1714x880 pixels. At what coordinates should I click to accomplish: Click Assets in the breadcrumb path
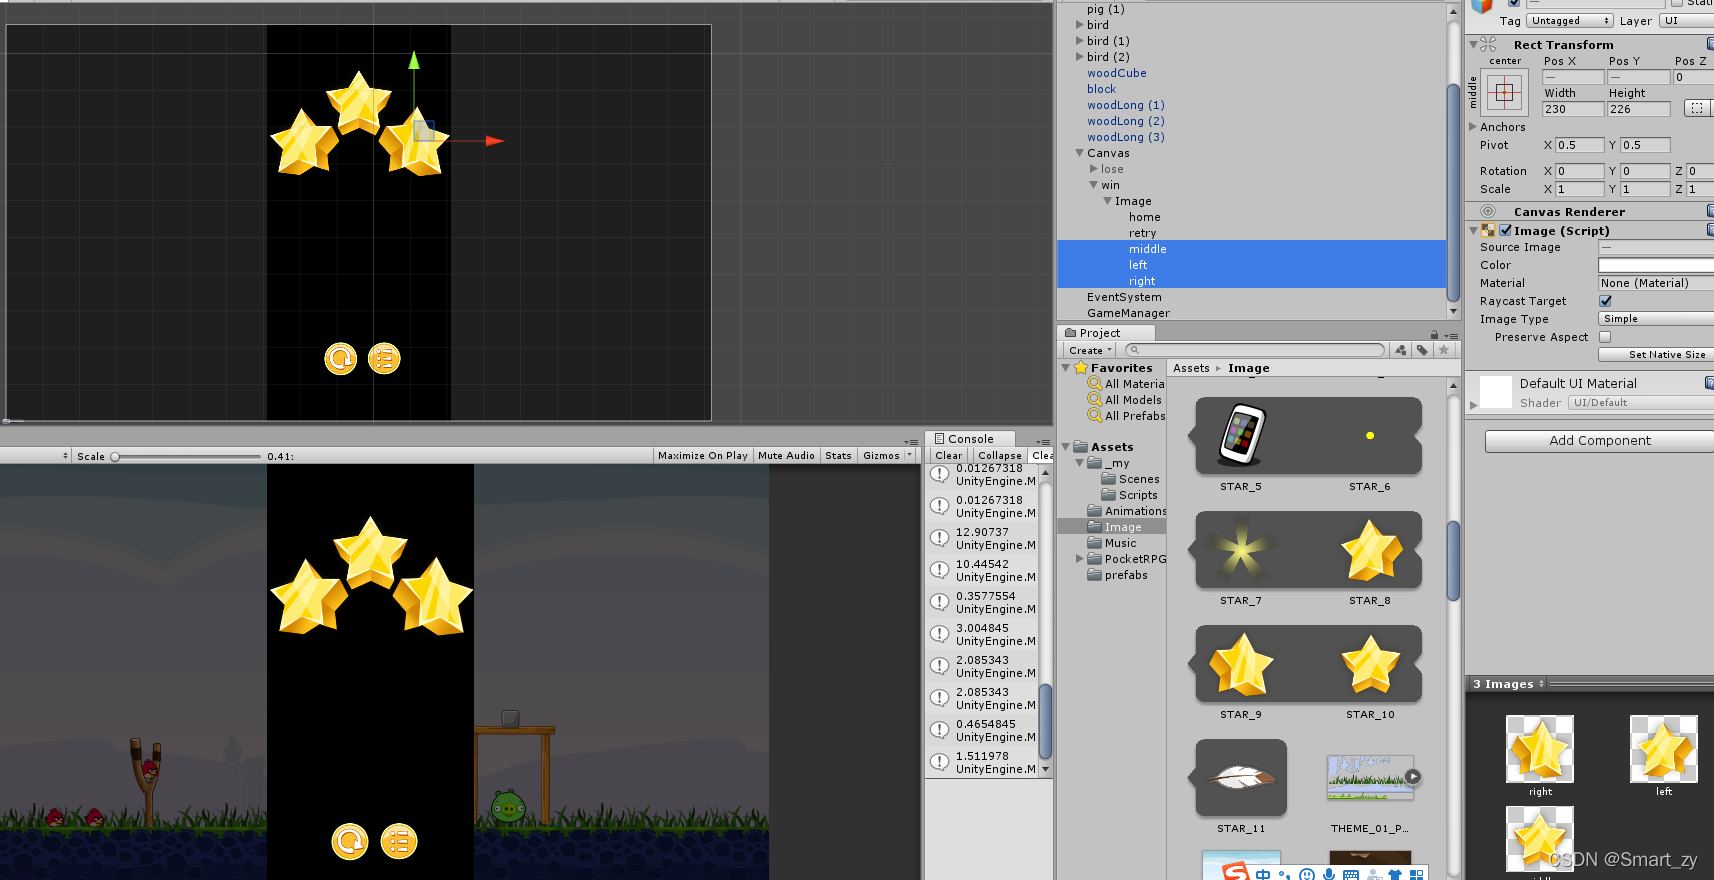1191,368
